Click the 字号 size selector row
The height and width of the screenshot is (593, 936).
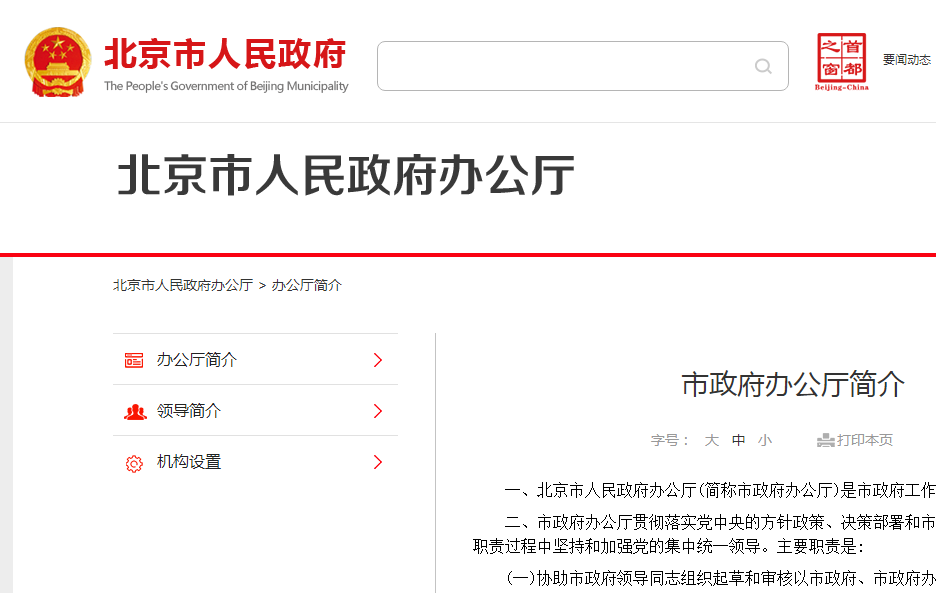pos(666,439)
